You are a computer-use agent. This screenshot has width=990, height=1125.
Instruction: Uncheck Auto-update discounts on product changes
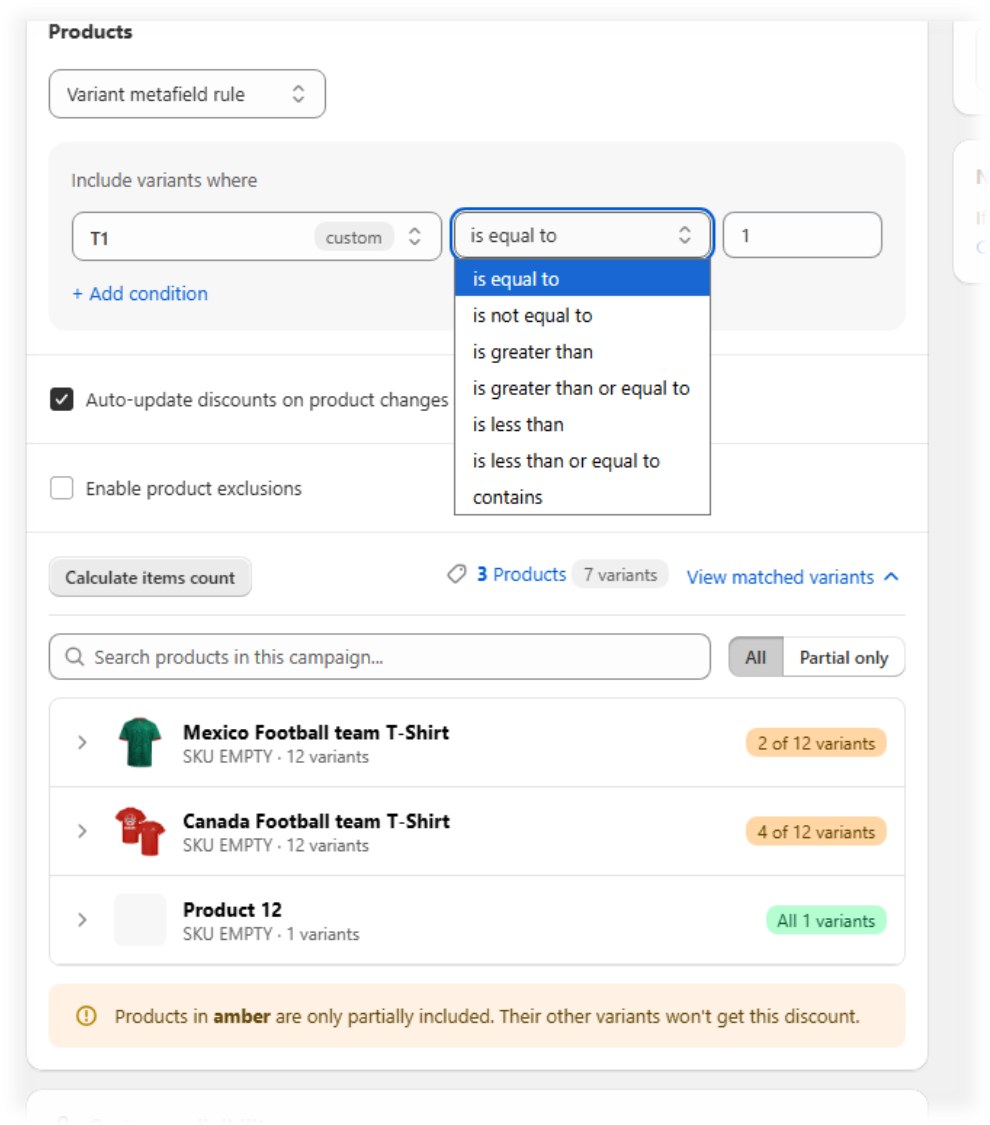62,399
